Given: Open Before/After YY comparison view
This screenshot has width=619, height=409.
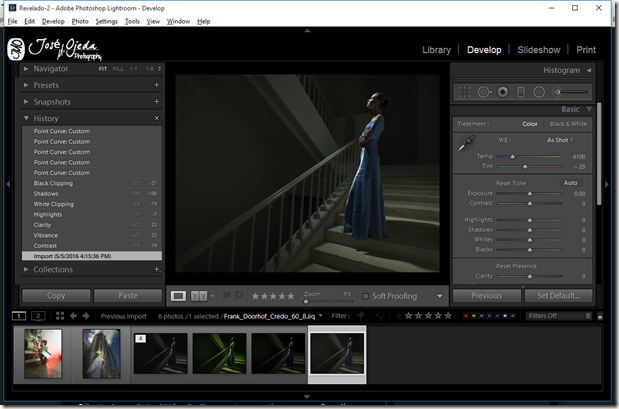Looking at the screenshot, I should pyautogui.click(x=199, y=296).
